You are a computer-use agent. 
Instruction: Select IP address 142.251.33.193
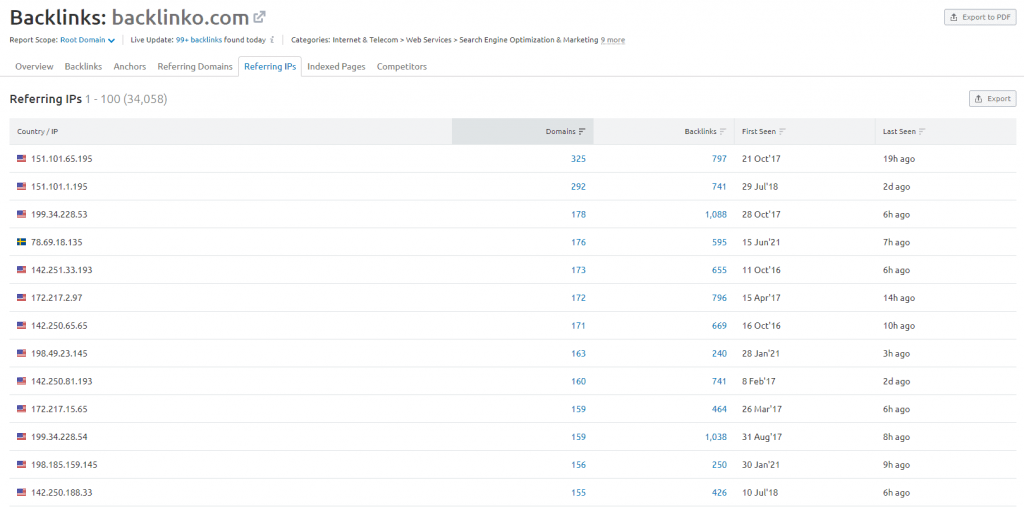tap(62, 270)
